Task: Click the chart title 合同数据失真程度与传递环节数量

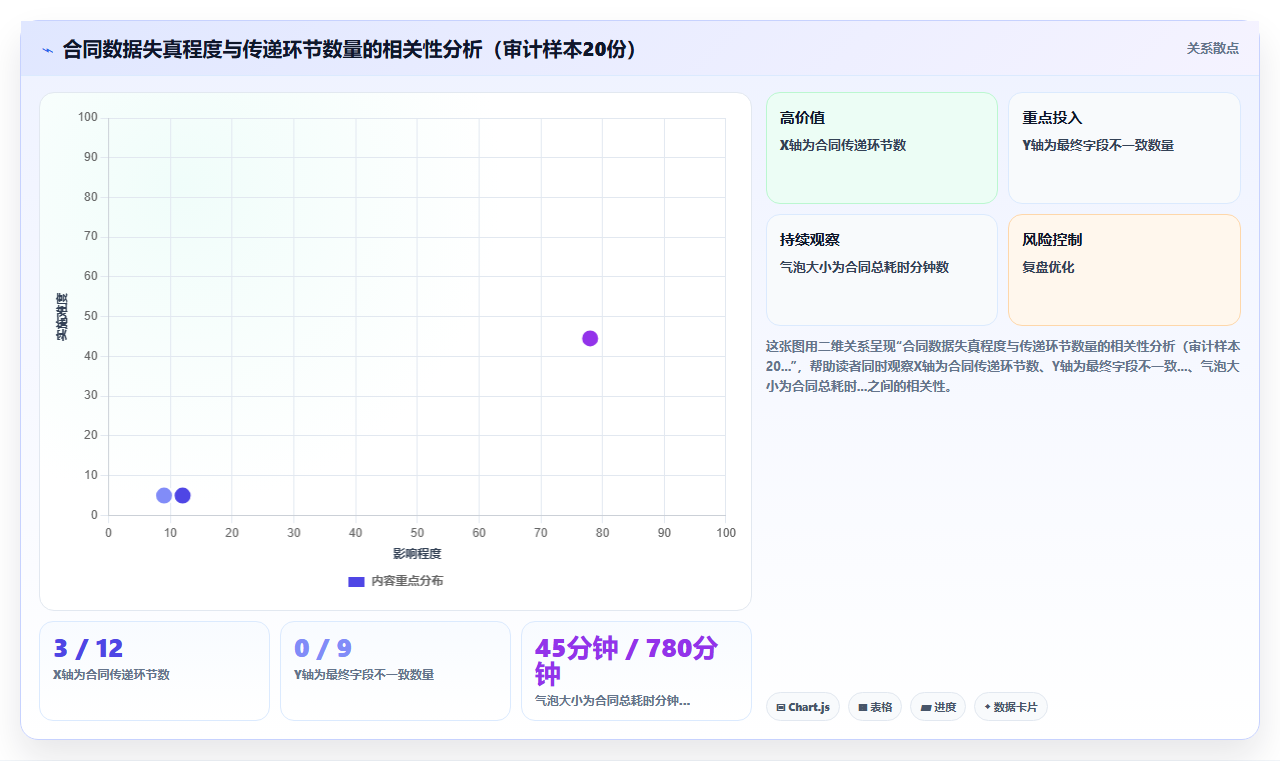Action: [x=350, y=49]
